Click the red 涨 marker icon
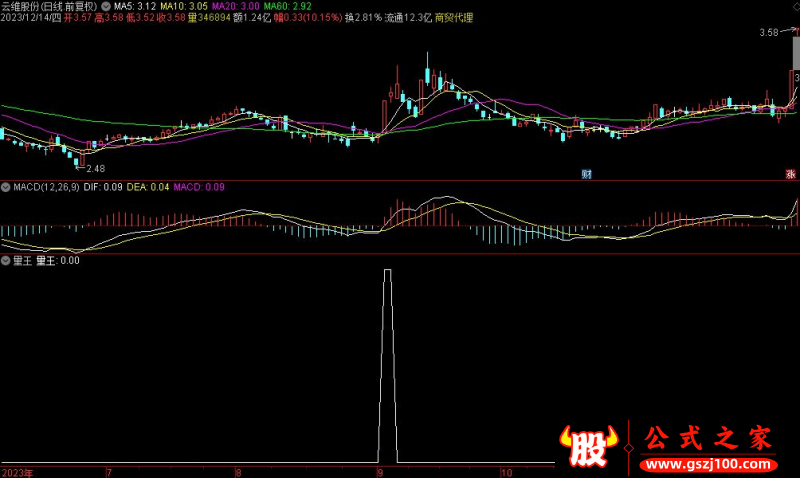This screenshot has height=478, width=800. pos(791,174)
